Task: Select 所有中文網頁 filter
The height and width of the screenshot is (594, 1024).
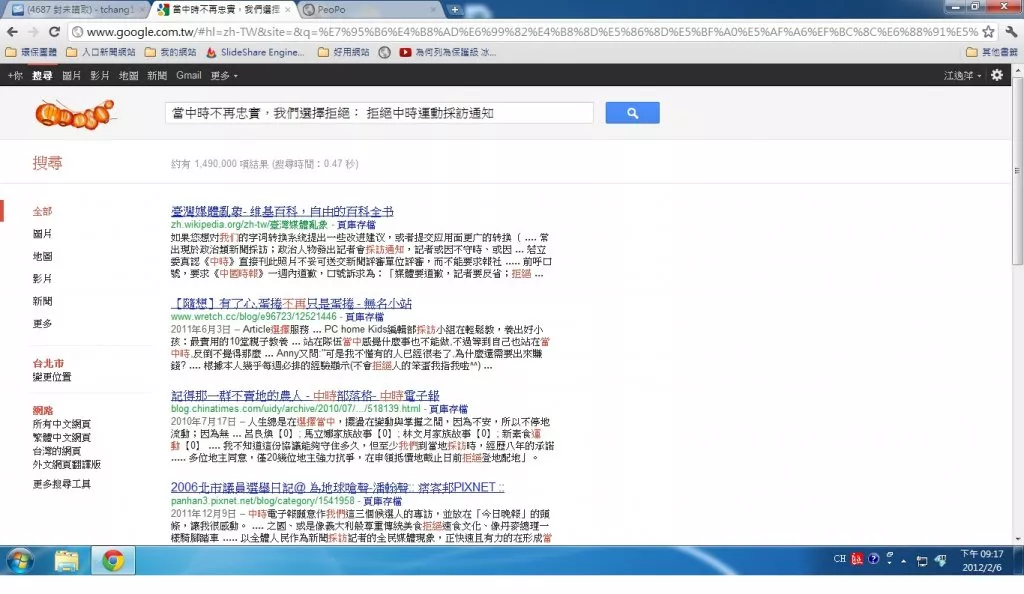Action: 62,424
